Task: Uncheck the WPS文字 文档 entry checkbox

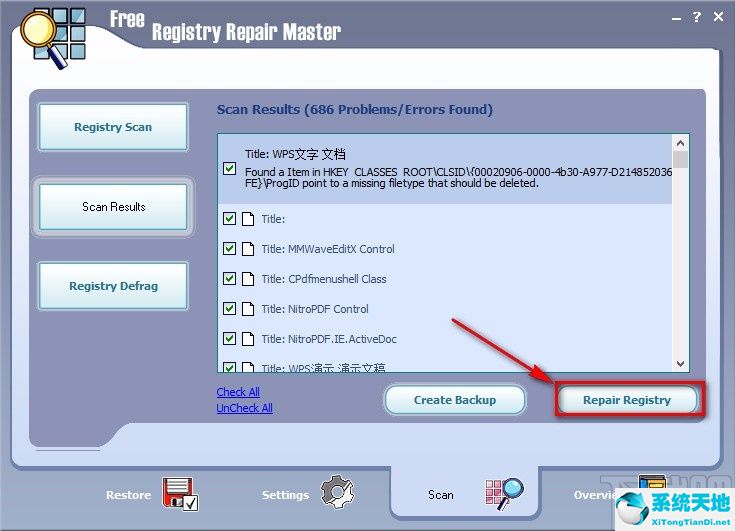Action: 230,169
